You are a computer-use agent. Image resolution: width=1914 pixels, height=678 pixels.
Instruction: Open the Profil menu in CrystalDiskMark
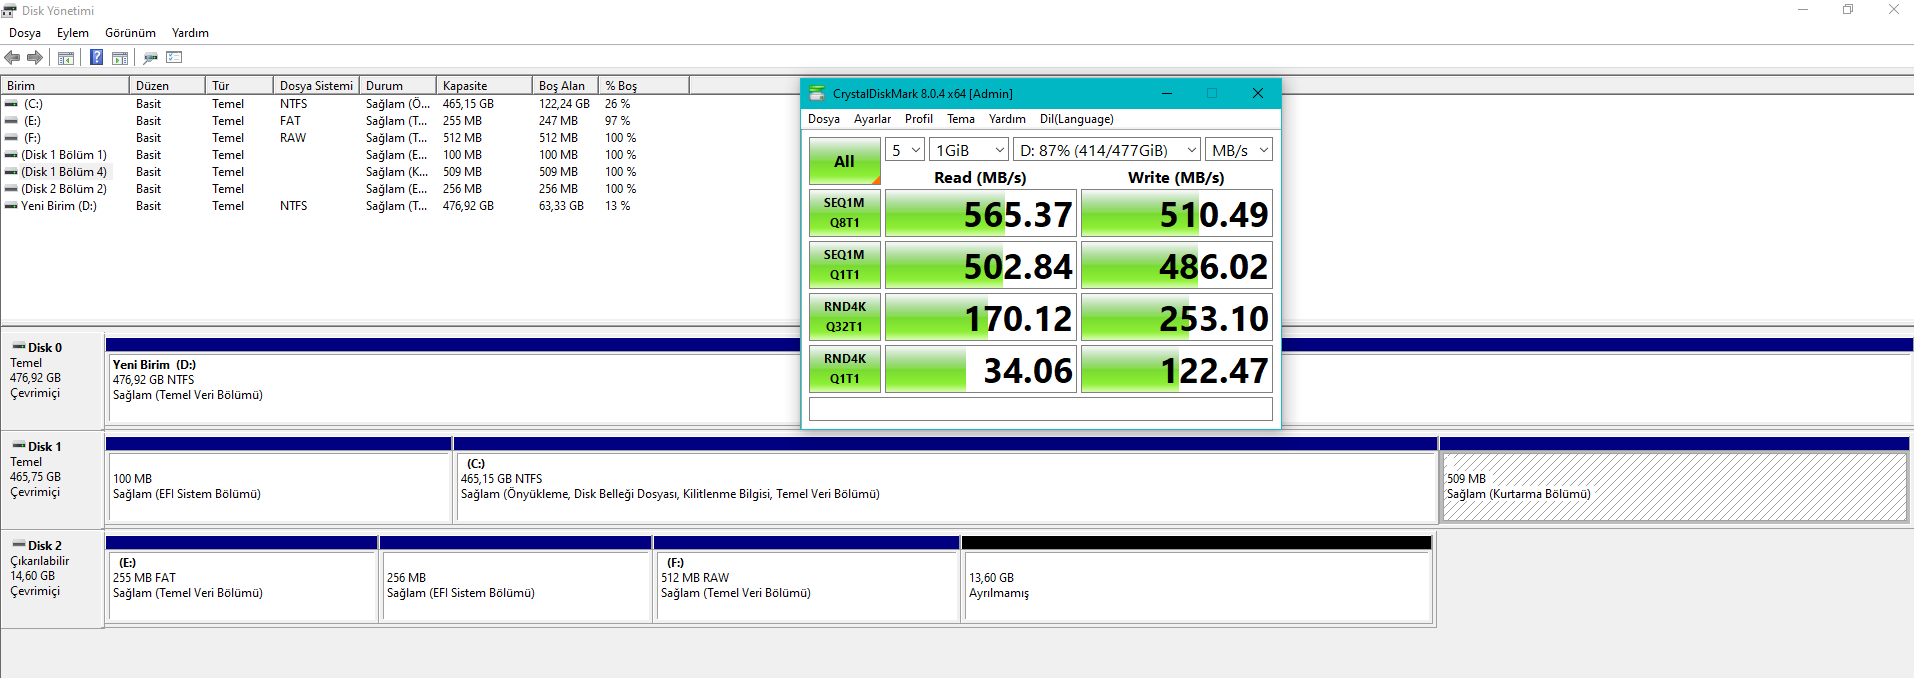(x=919, y=119)
